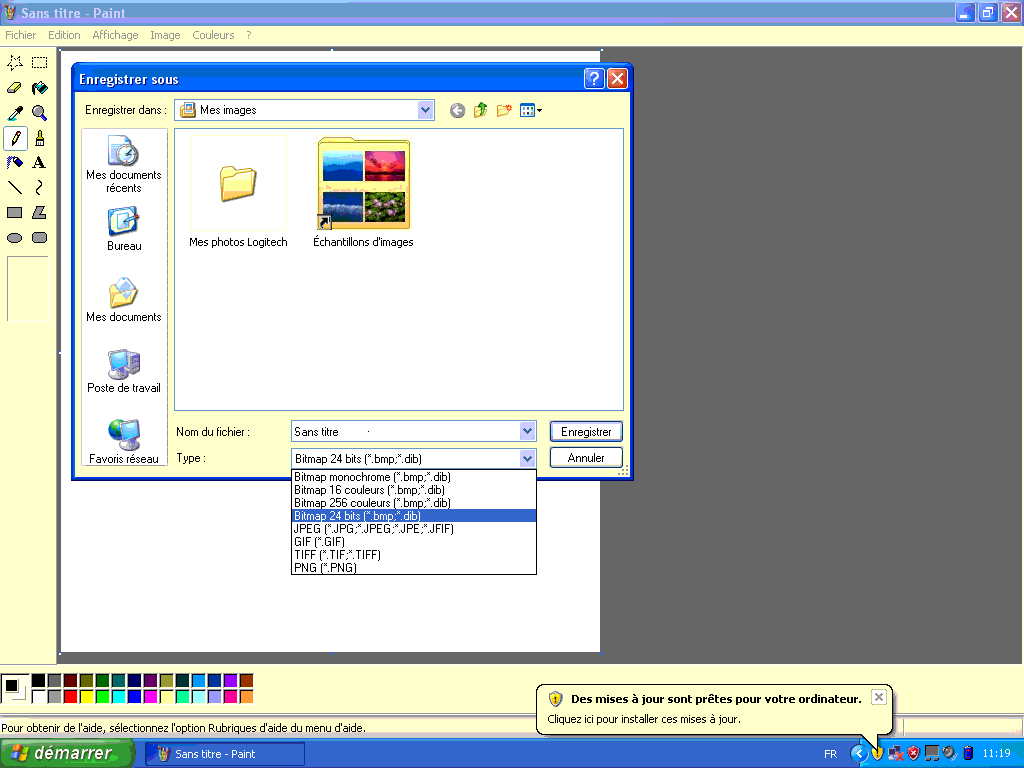This screenshot has height=768, width=1024.
Task: Show hidden tray icons arrow
Action: 858,754
